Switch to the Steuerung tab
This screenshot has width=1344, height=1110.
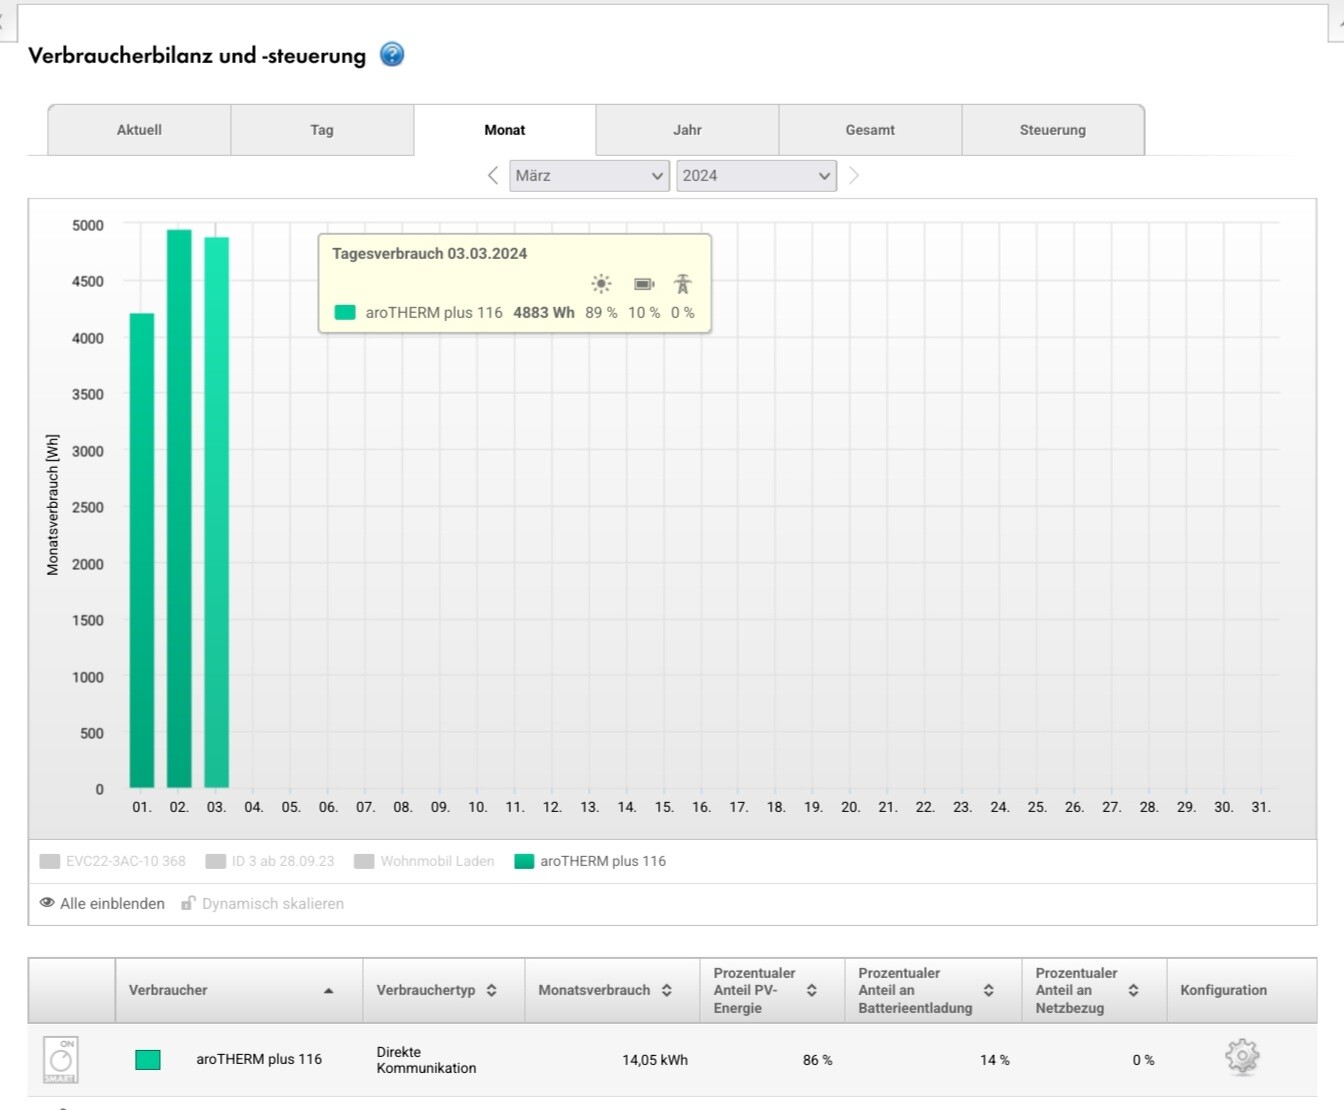pyautogui.click(x=1052, y=130)
